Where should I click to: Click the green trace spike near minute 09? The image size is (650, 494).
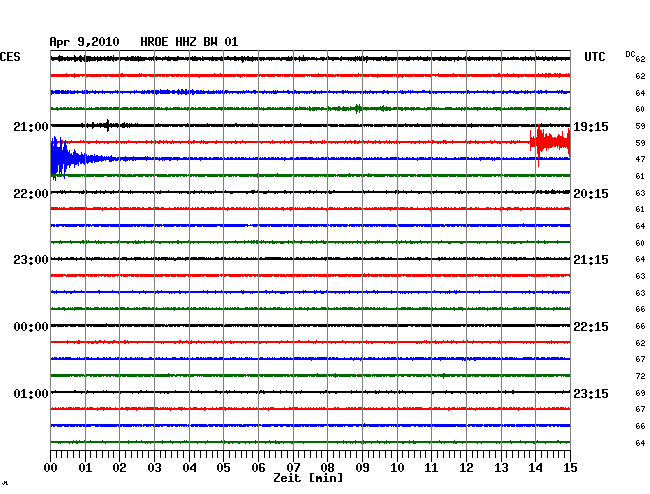(x=358, y=109)
